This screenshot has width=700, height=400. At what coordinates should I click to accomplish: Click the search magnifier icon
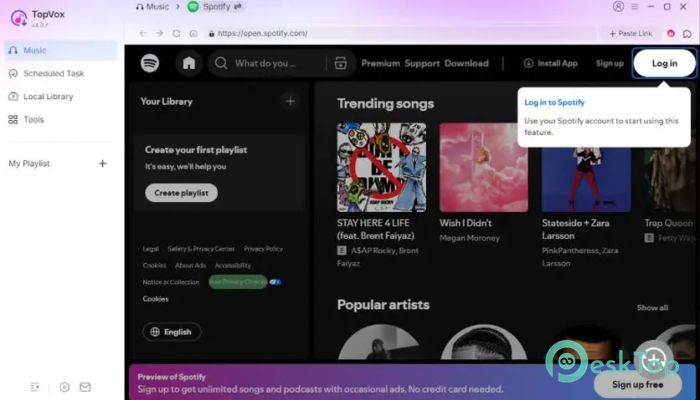[x=221, y=63]
